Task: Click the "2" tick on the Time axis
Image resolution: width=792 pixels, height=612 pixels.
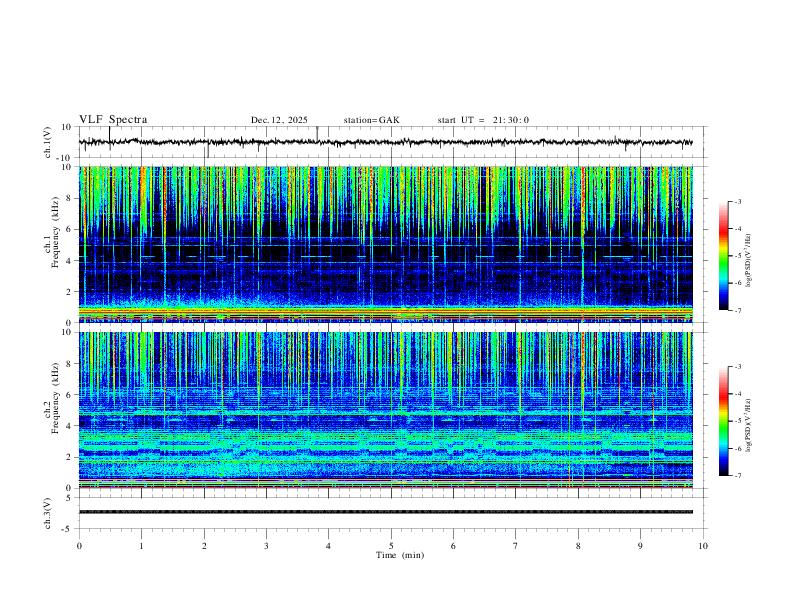Action: [x=204, y=546]
